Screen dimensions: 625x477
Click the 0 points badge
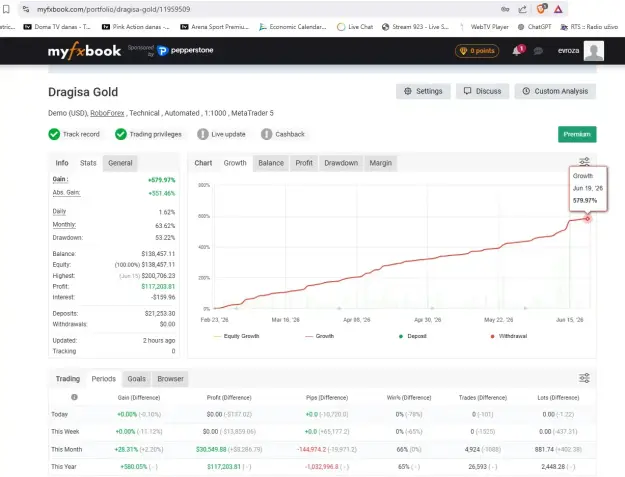click(477, 51)
